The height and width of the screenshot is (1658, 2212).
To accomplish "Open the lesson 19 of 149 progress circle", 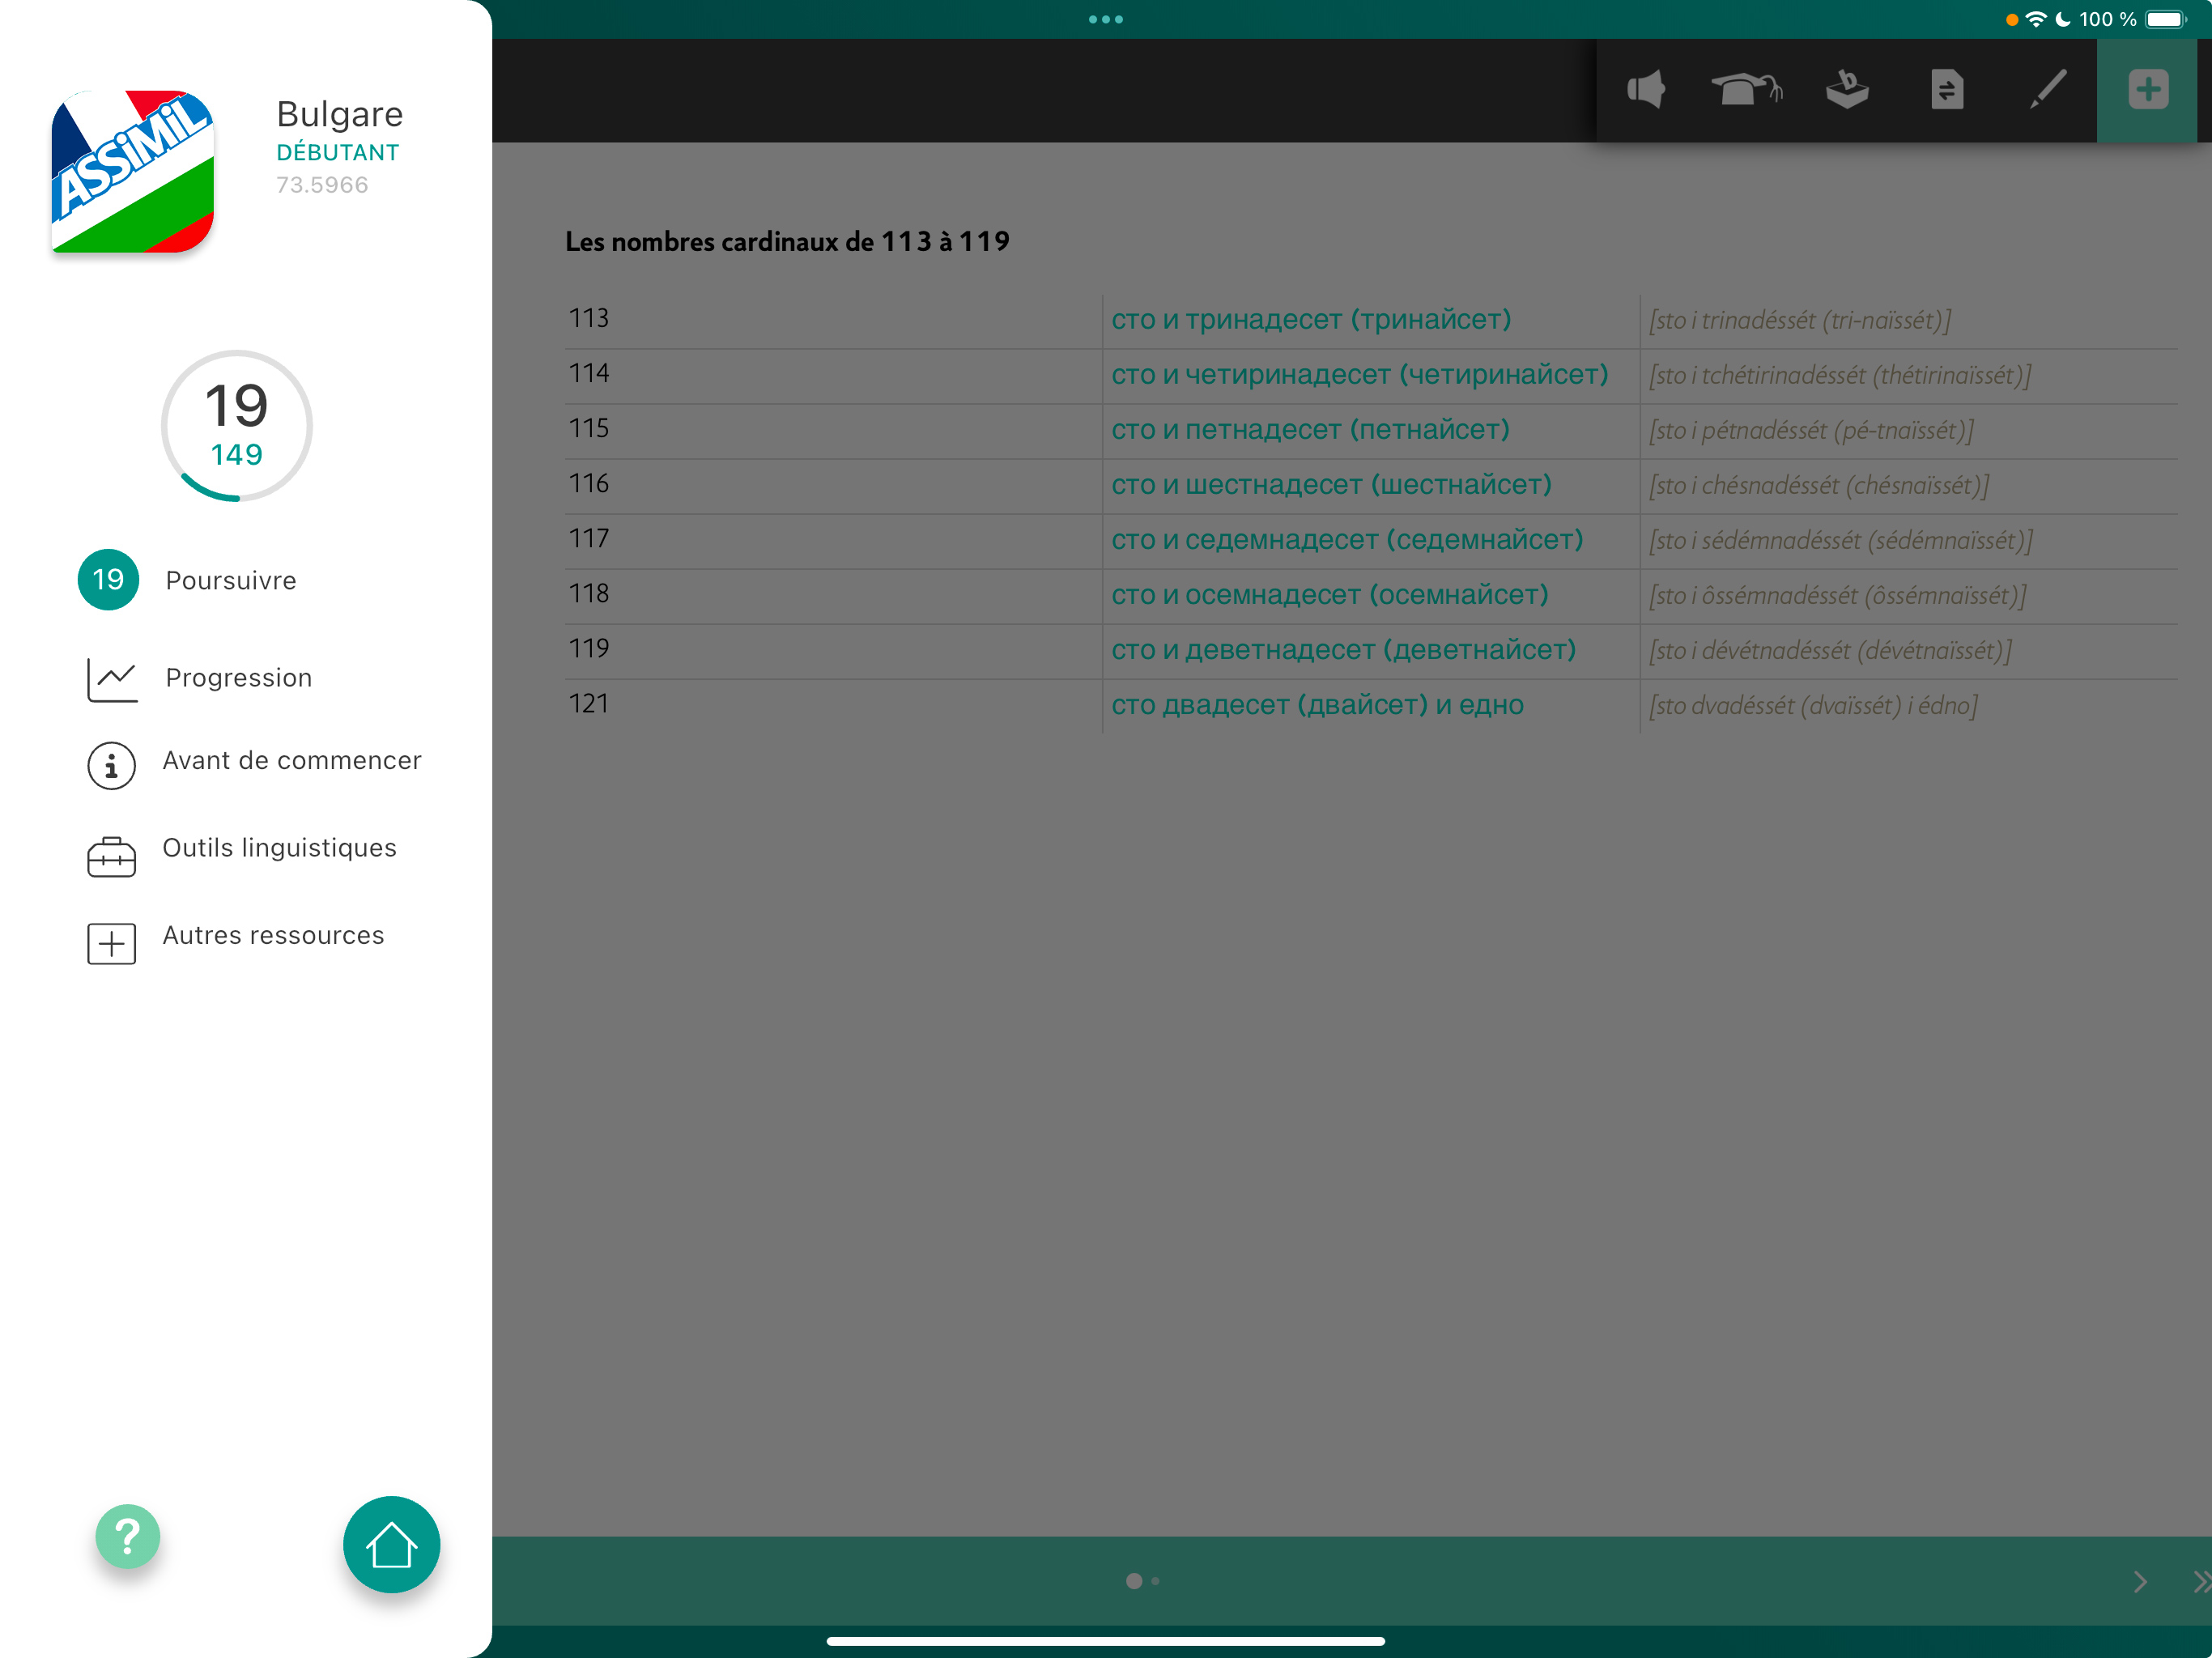I will (x=237, y=426).
